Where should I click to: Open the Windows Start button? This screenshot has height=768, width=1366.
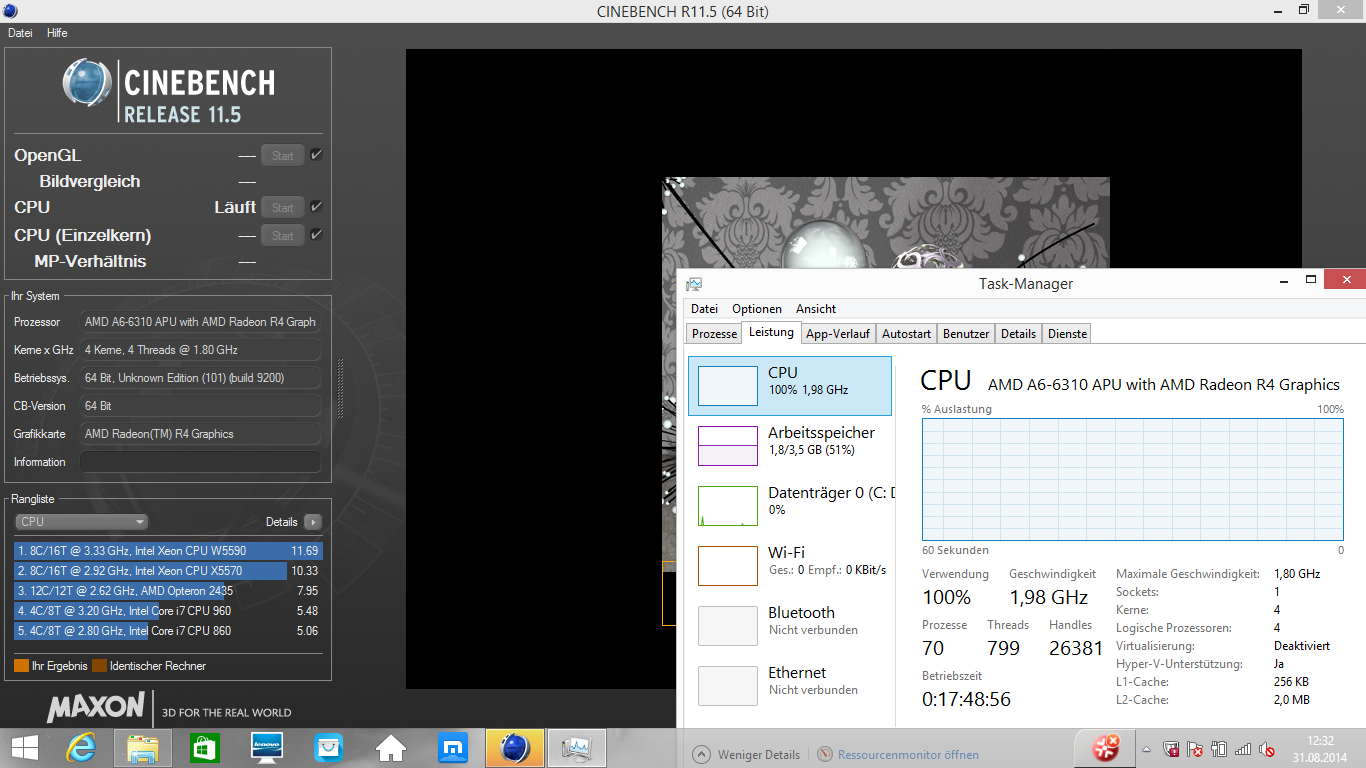click(24, 747)
